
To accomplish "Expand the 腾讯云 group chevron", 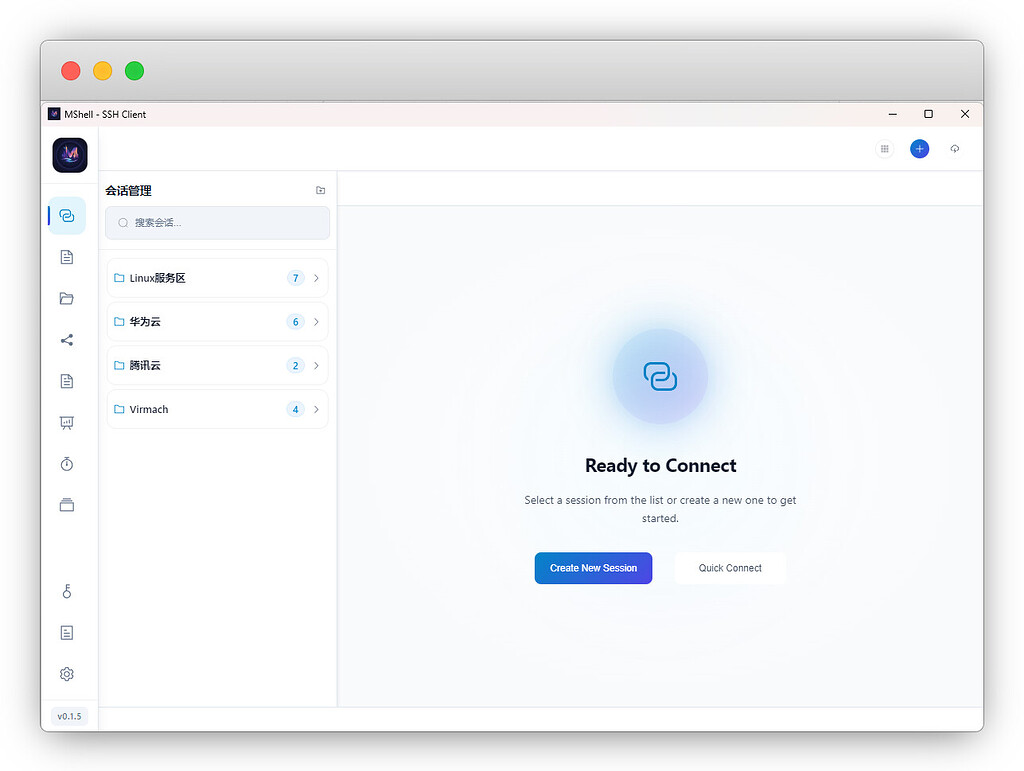I will pos(316,366).
